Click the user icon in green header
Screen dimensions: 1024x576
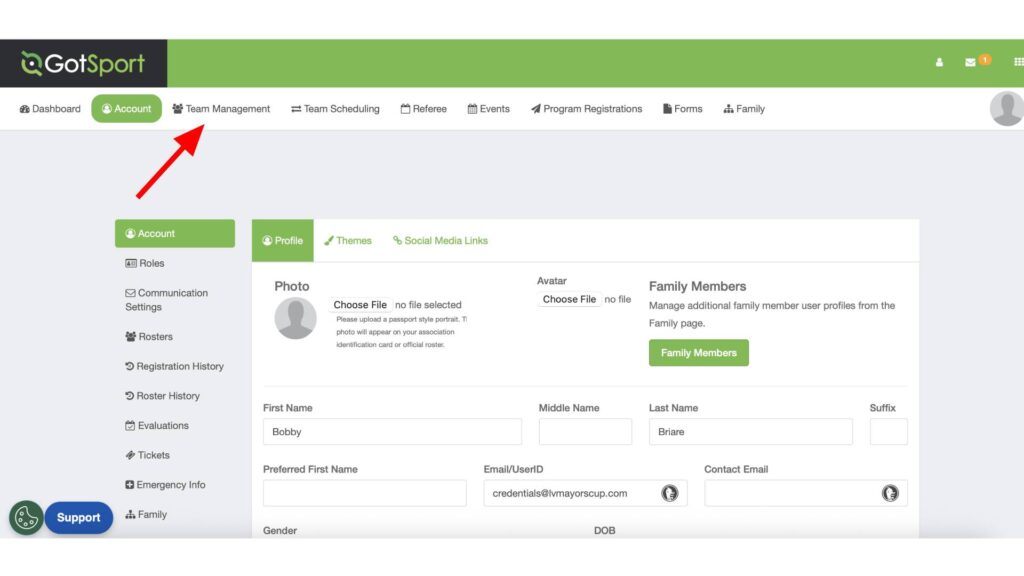[939, 62]
